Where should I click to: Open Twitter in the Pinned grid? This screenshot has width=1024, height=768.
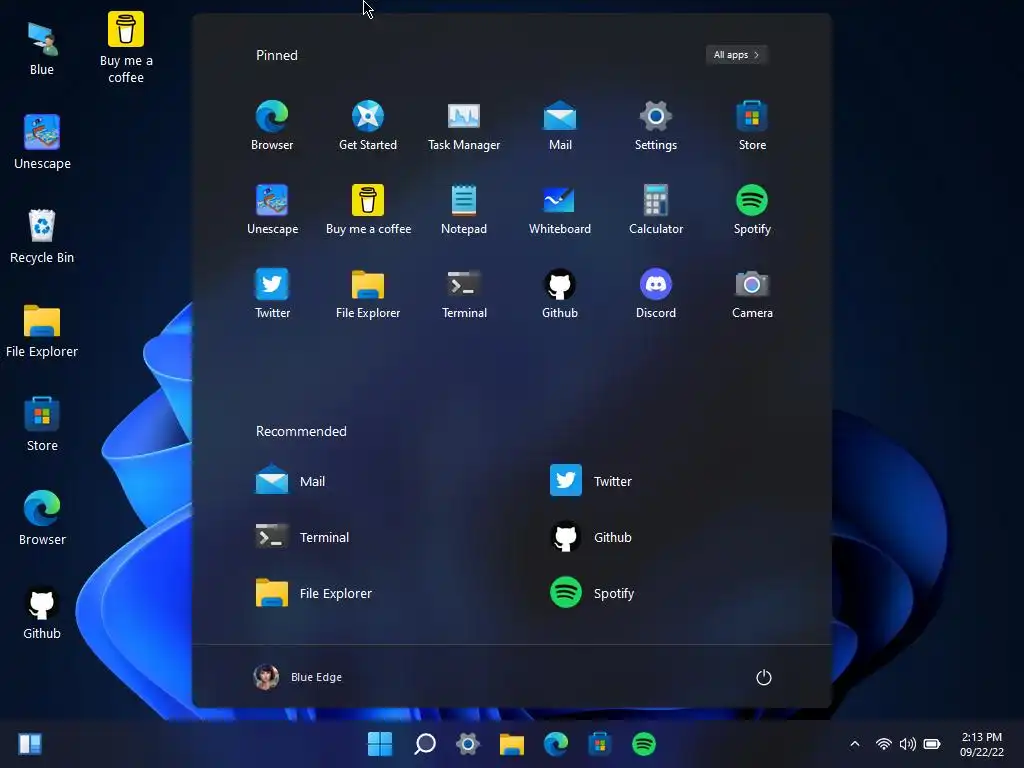(272, 294)
